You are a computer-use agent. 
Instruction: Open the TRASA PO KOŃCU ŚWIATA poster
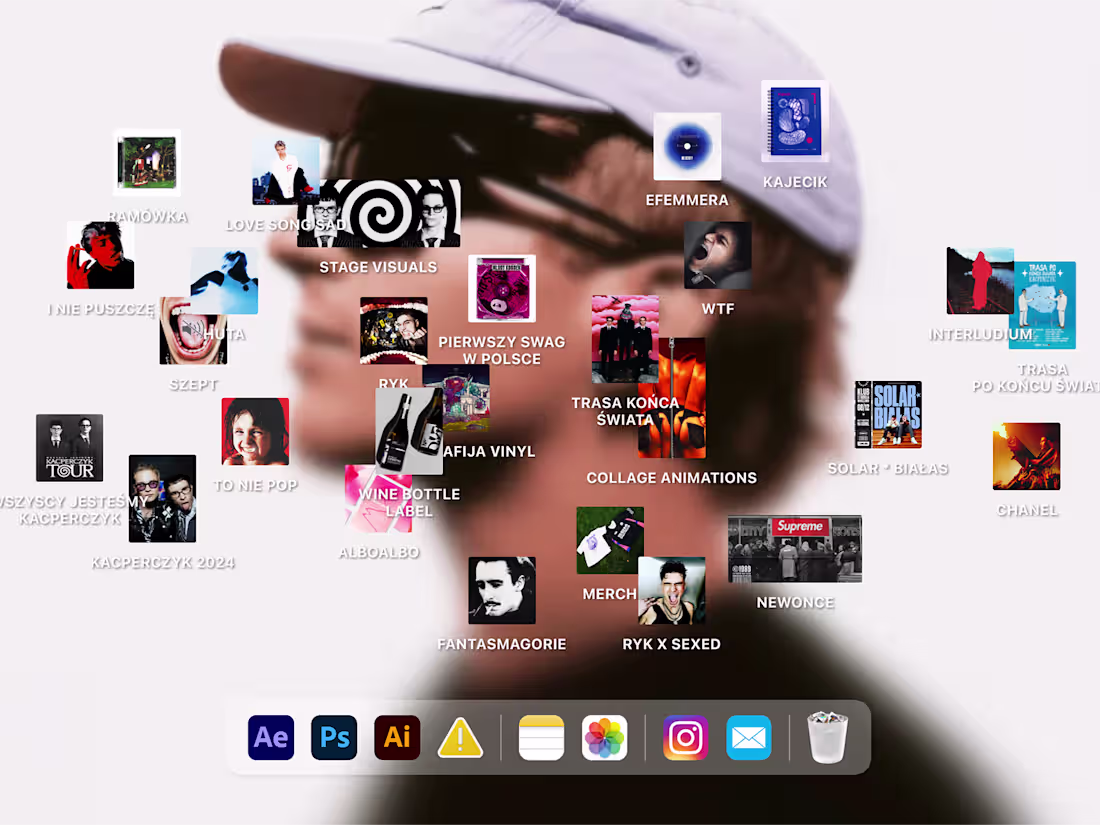1042,305
